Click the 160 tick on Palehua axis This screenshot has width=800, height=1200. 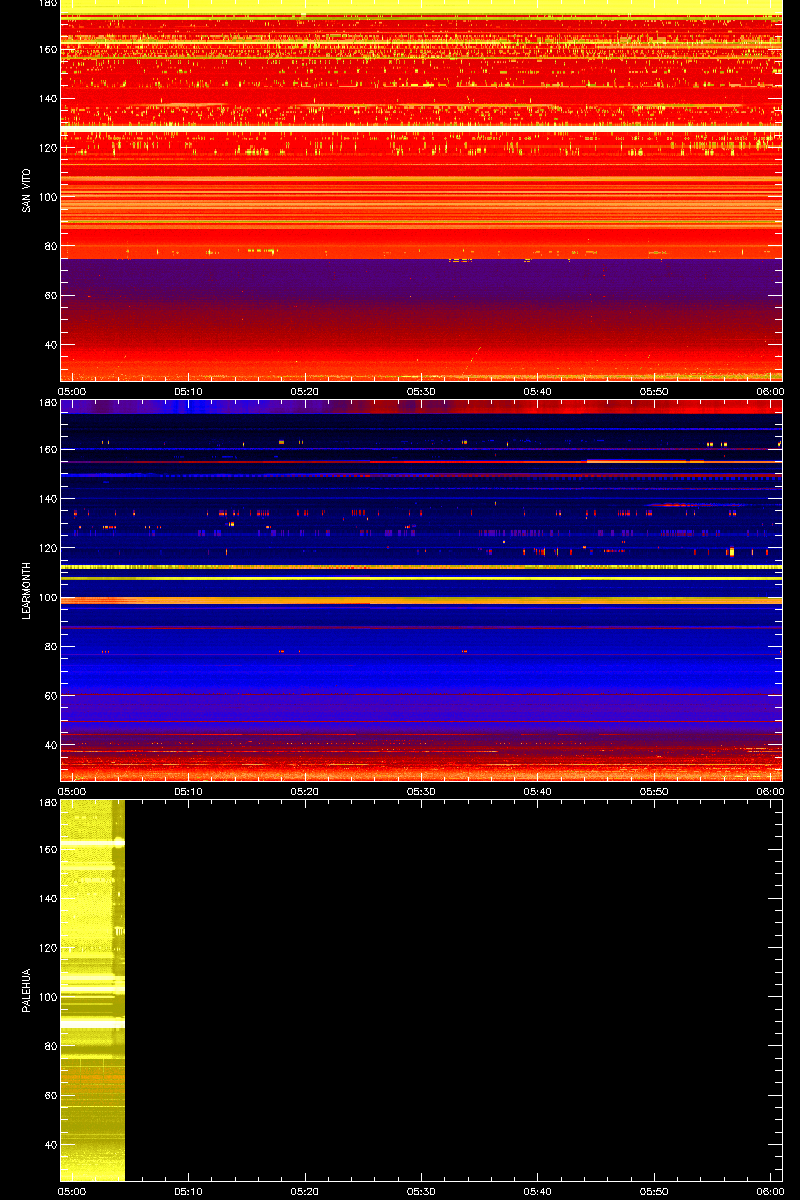pos(47,849)
